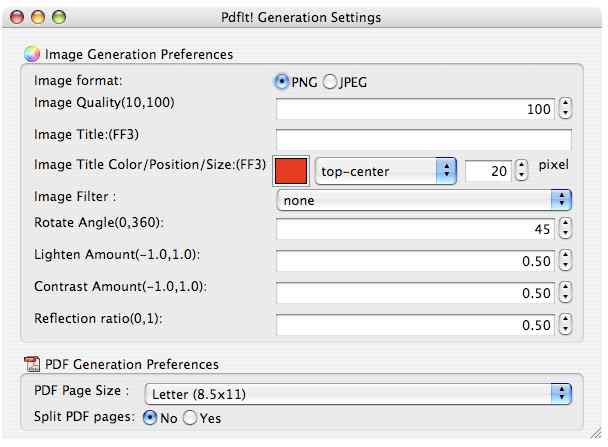Select PNG image format

(283, 81)
